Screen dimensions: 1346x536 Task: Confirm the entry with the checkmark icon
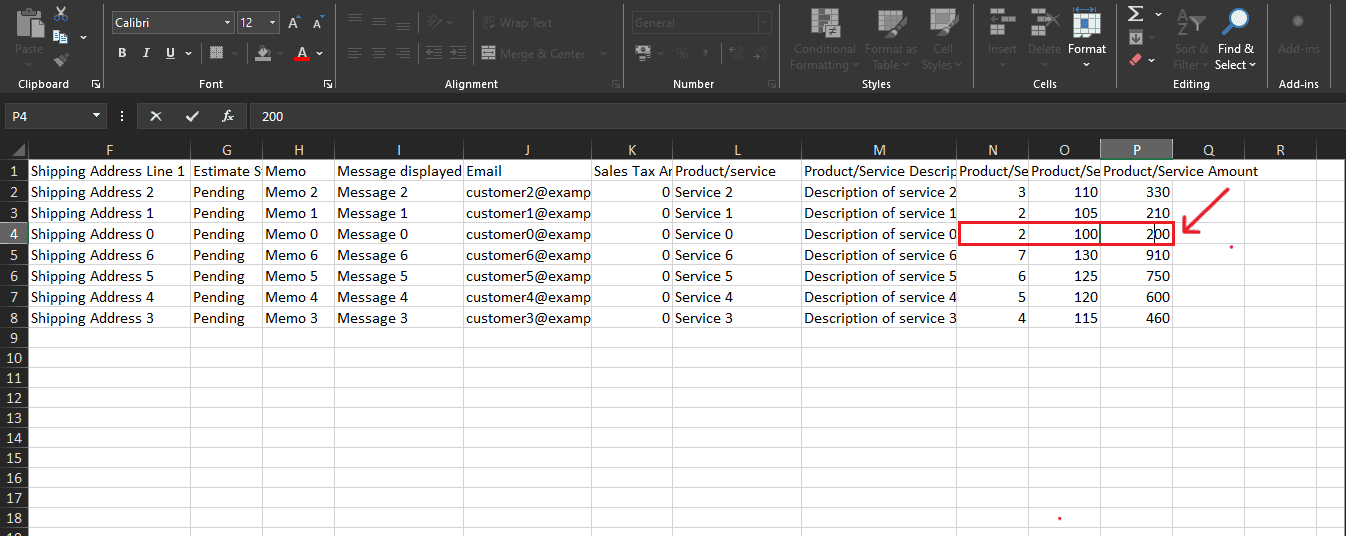click(192, 116)
